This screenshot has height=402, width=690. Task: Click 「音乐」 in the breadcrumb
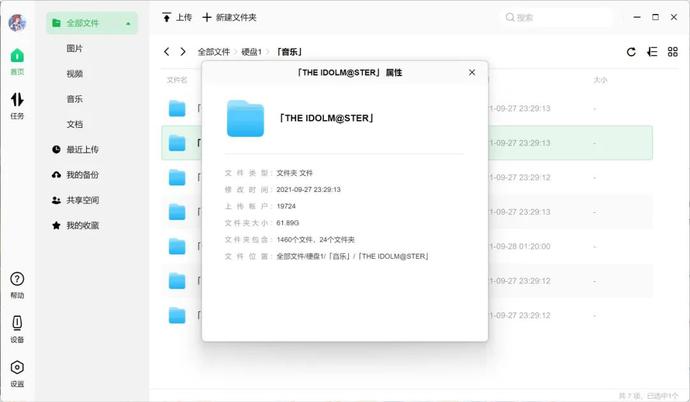point(290,52)
